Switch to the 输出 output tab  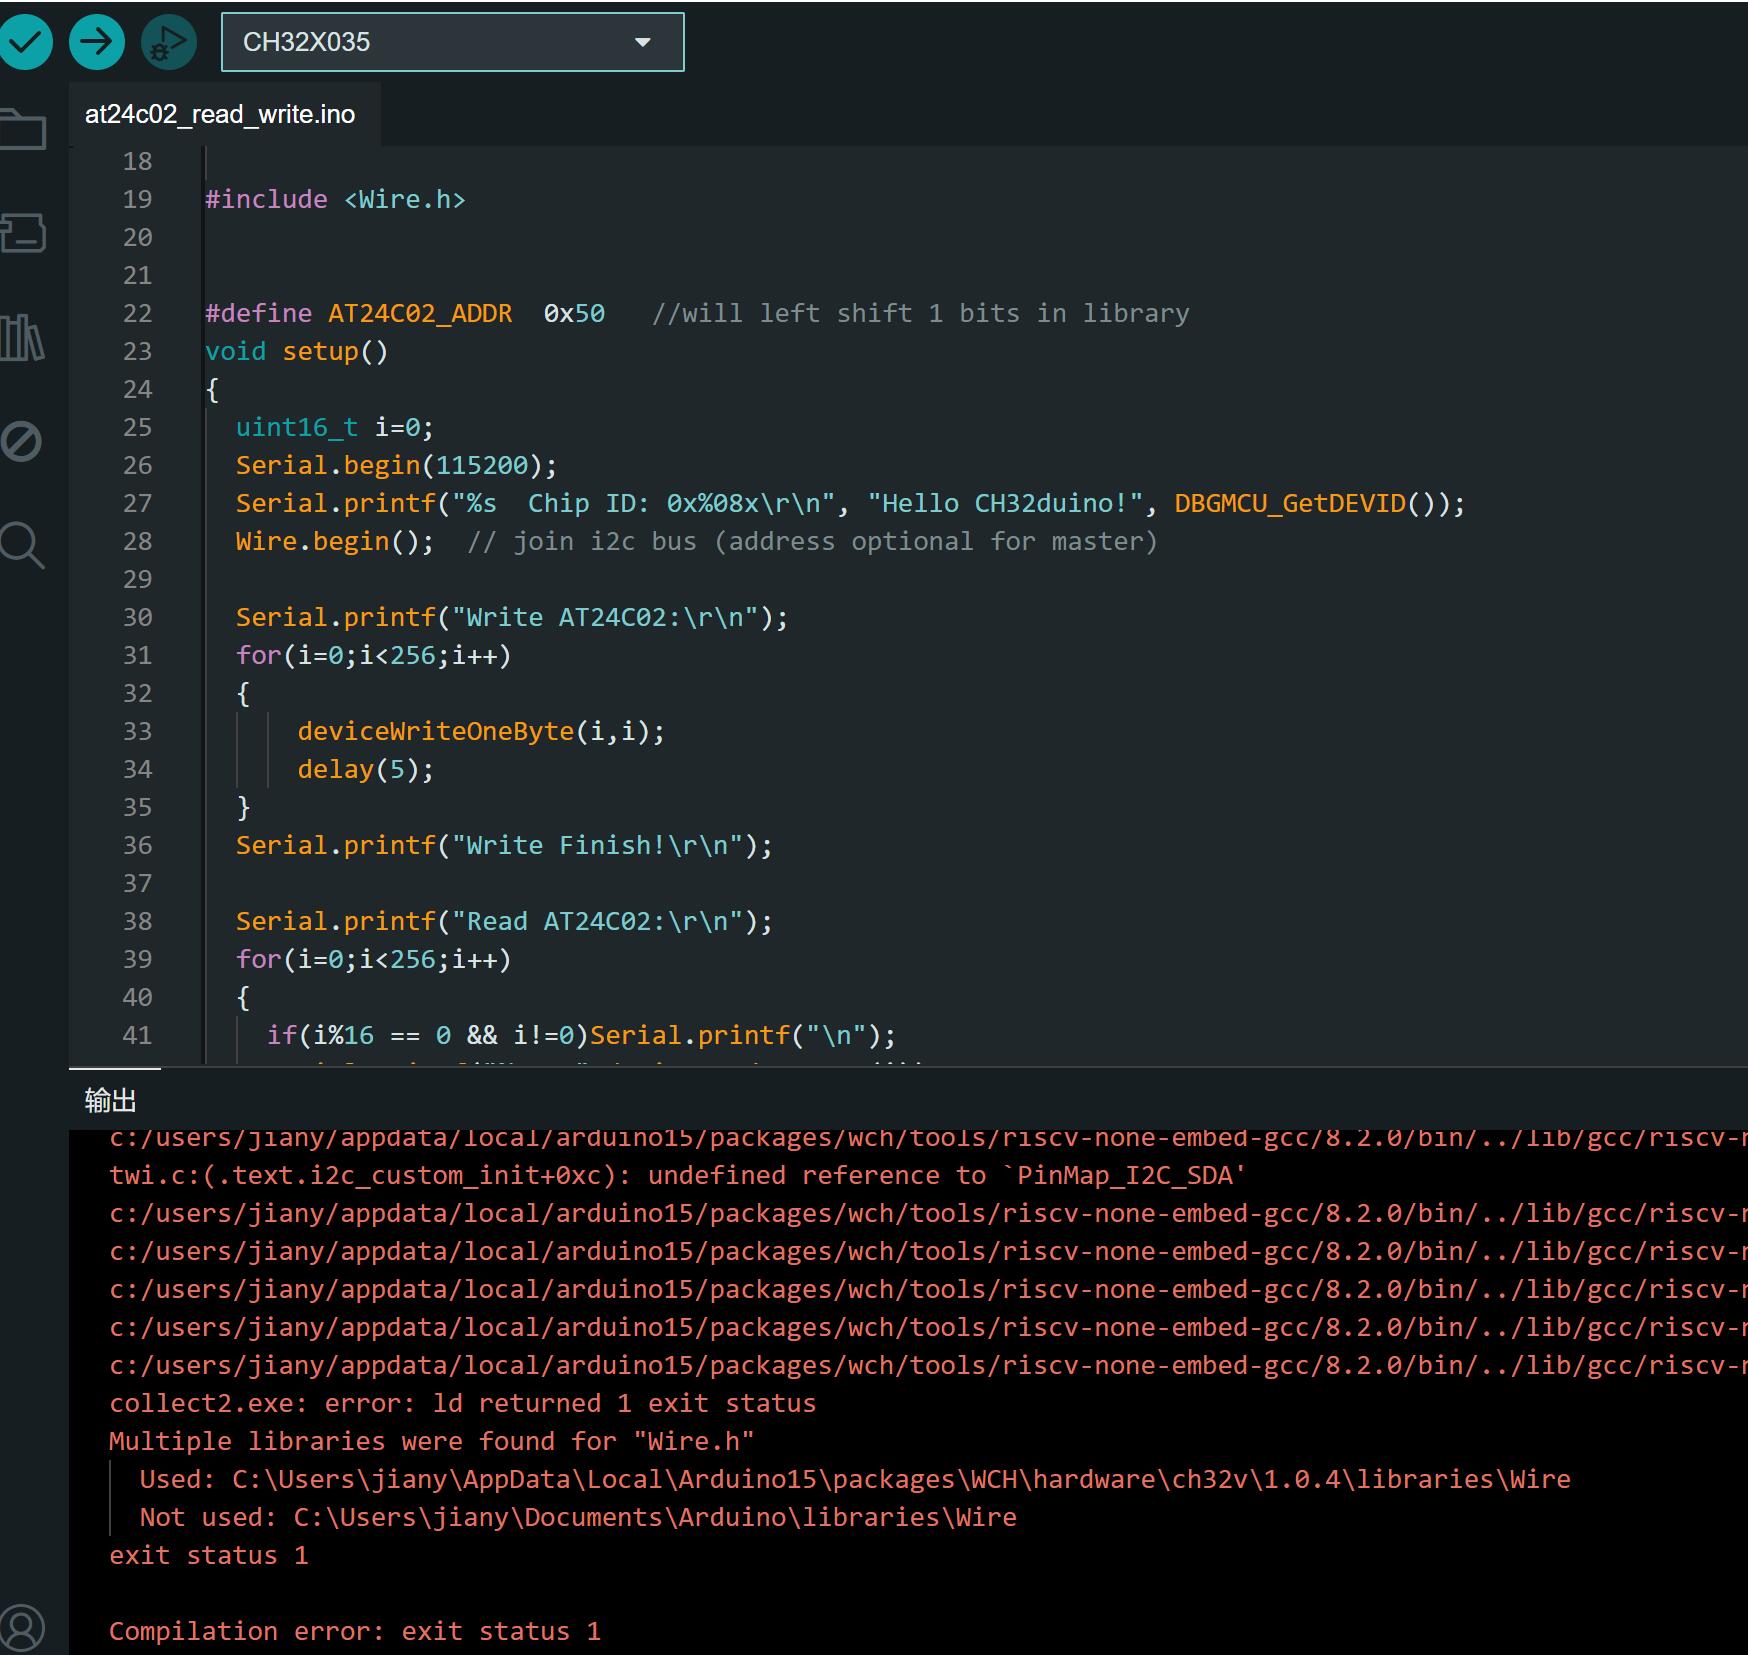point(110,1101)
